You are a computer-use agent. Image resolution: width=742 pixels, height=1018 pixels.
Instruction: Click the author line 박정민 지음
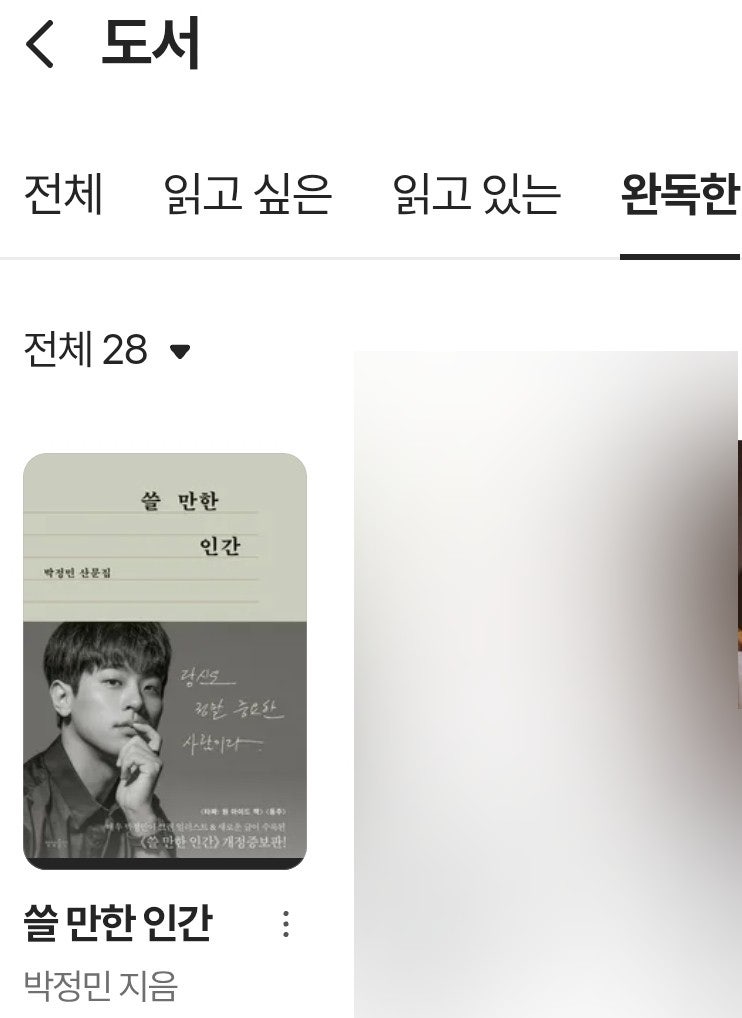pyautogui.click(x=101, y=986)
